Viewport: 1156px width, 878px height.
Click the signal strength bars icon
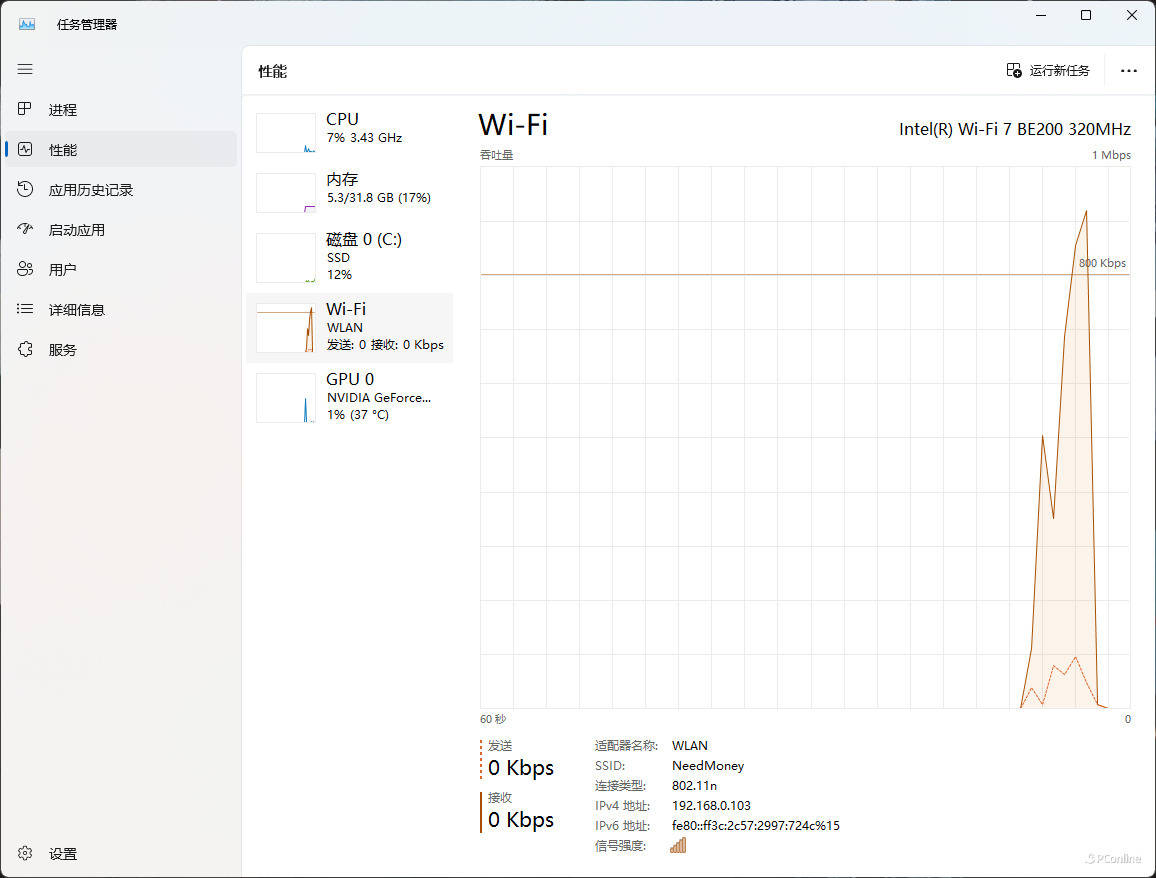tap(678, 845)
